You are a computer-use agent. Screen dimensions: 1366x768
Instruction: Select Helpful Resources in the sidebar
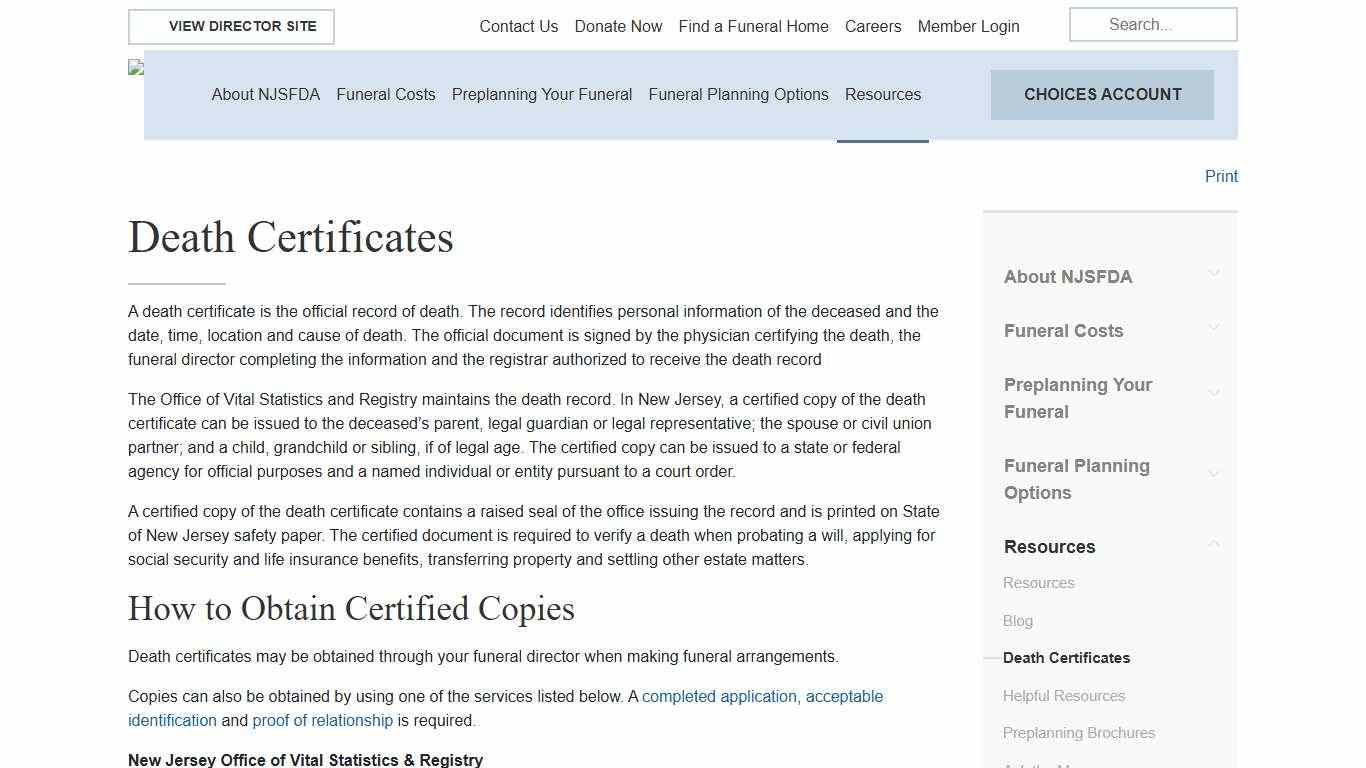tap(1064, 695)
